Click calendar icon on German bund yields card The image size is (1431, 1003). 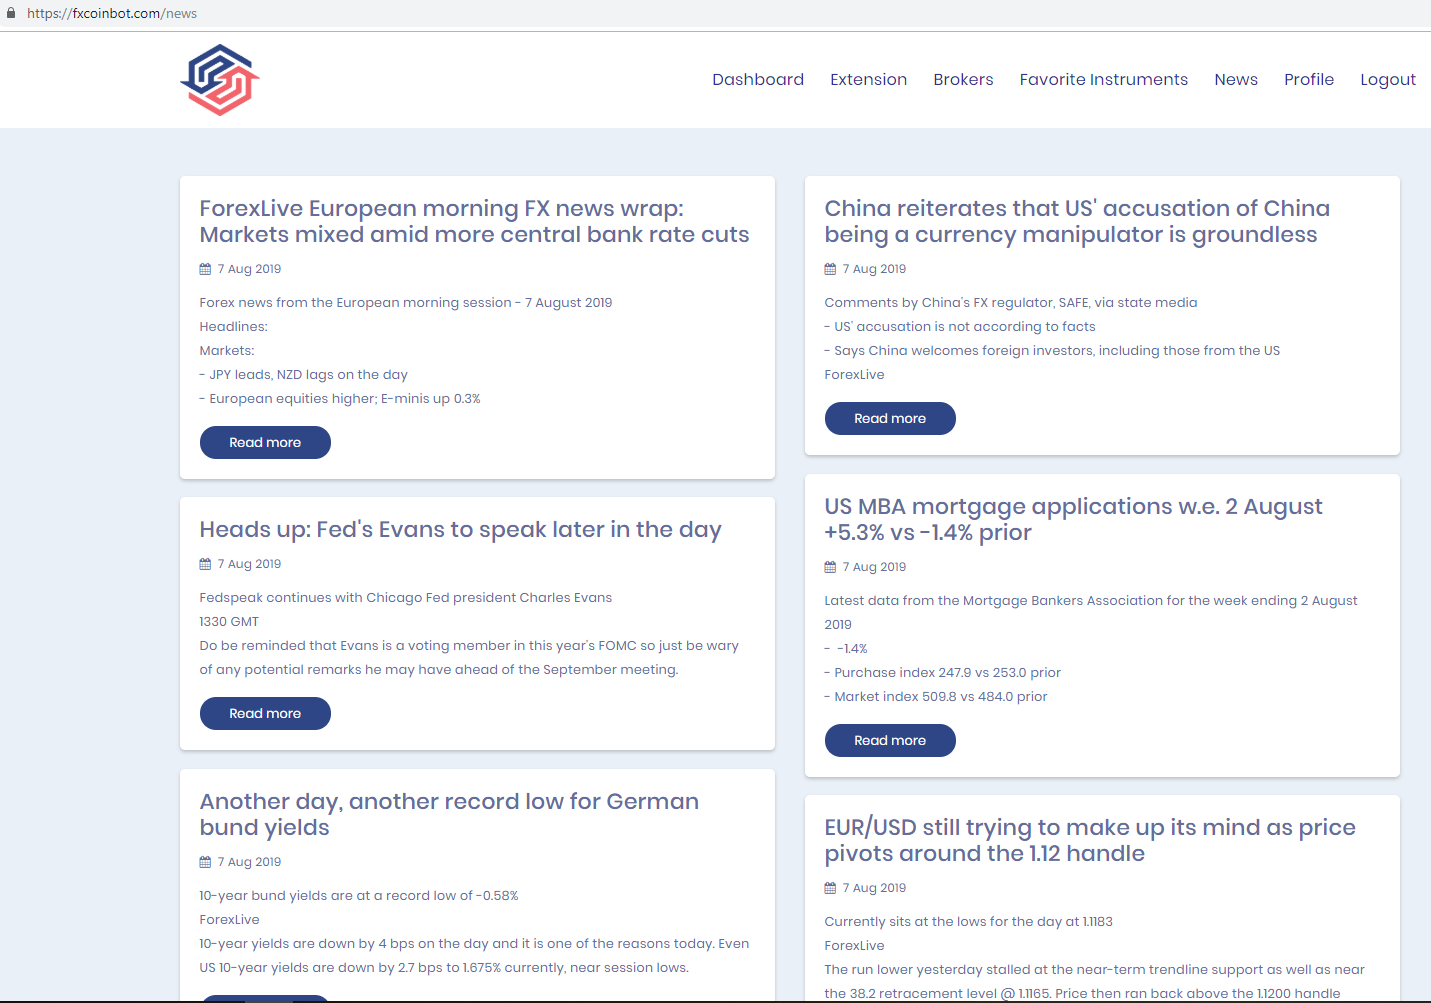click(x=205, y=862)
